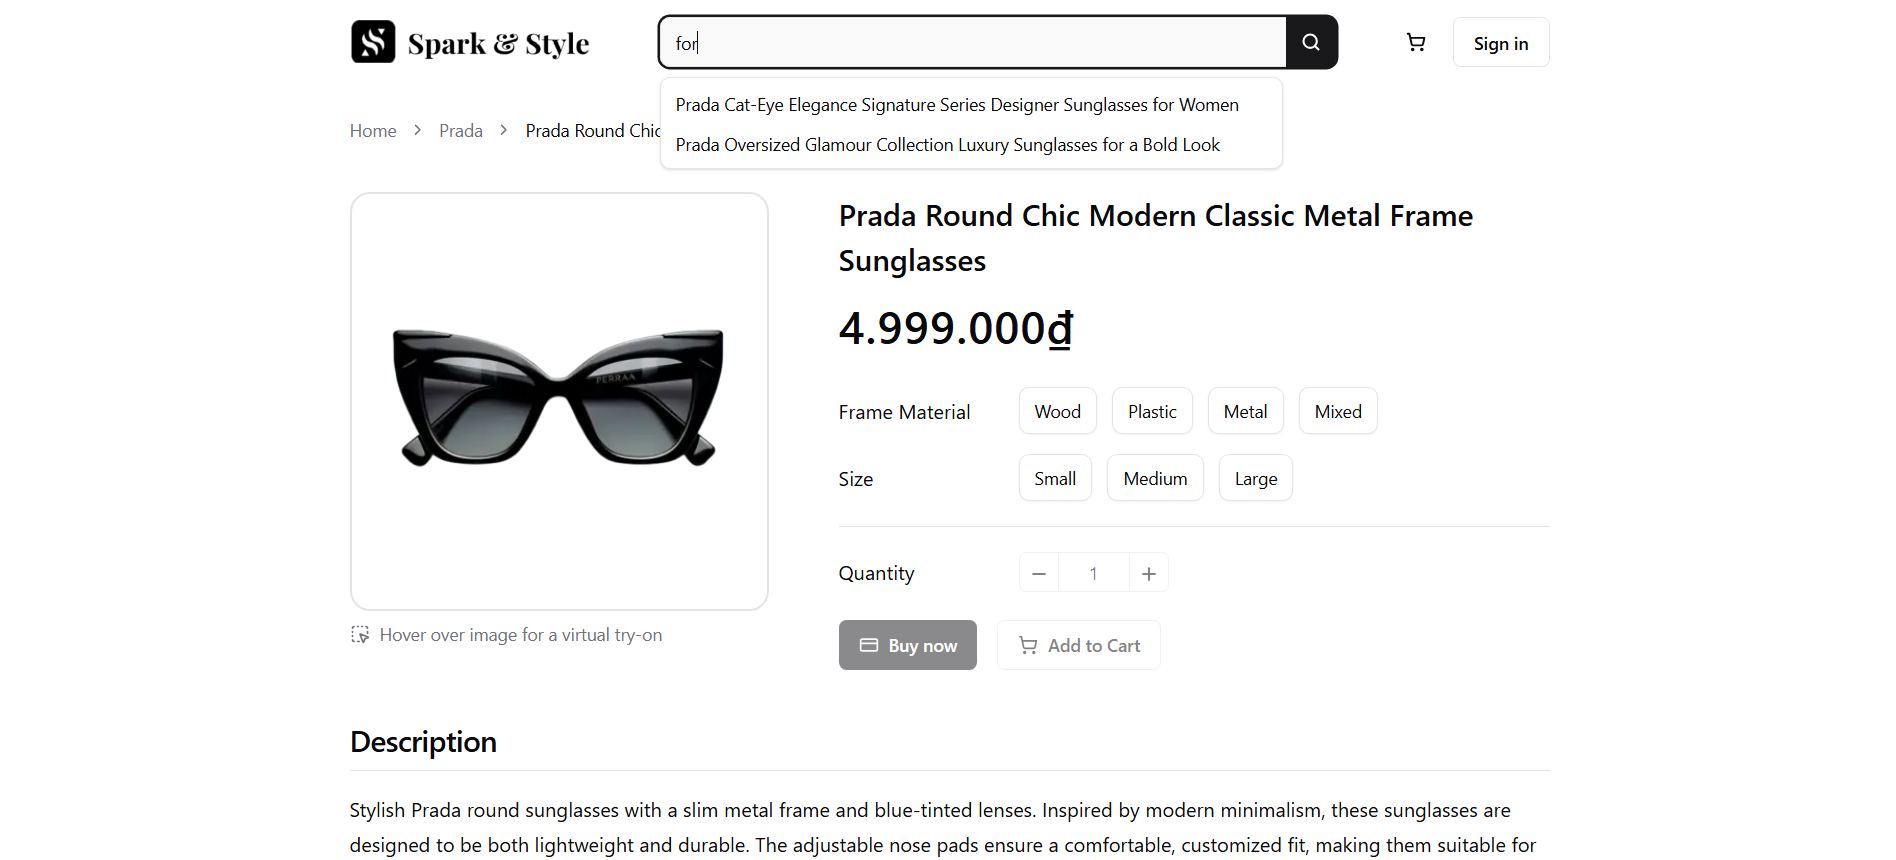Click the Spark & Style logo
The image size is (1896, 860).
(470, 43)
